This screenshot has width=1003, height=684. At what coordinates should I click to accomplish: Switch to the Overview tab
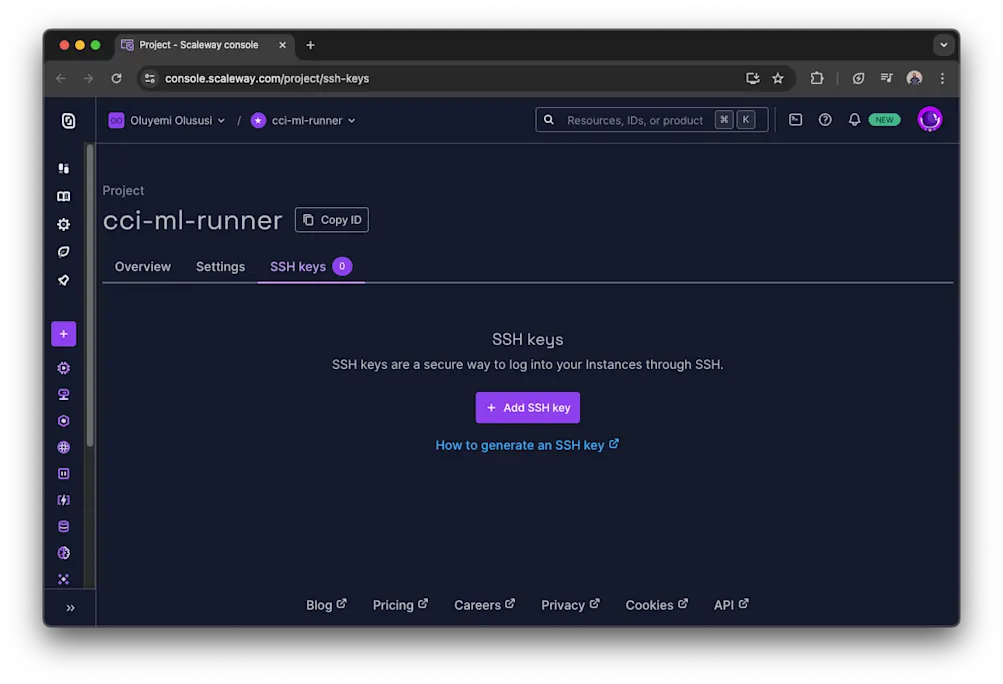point(142,266)
